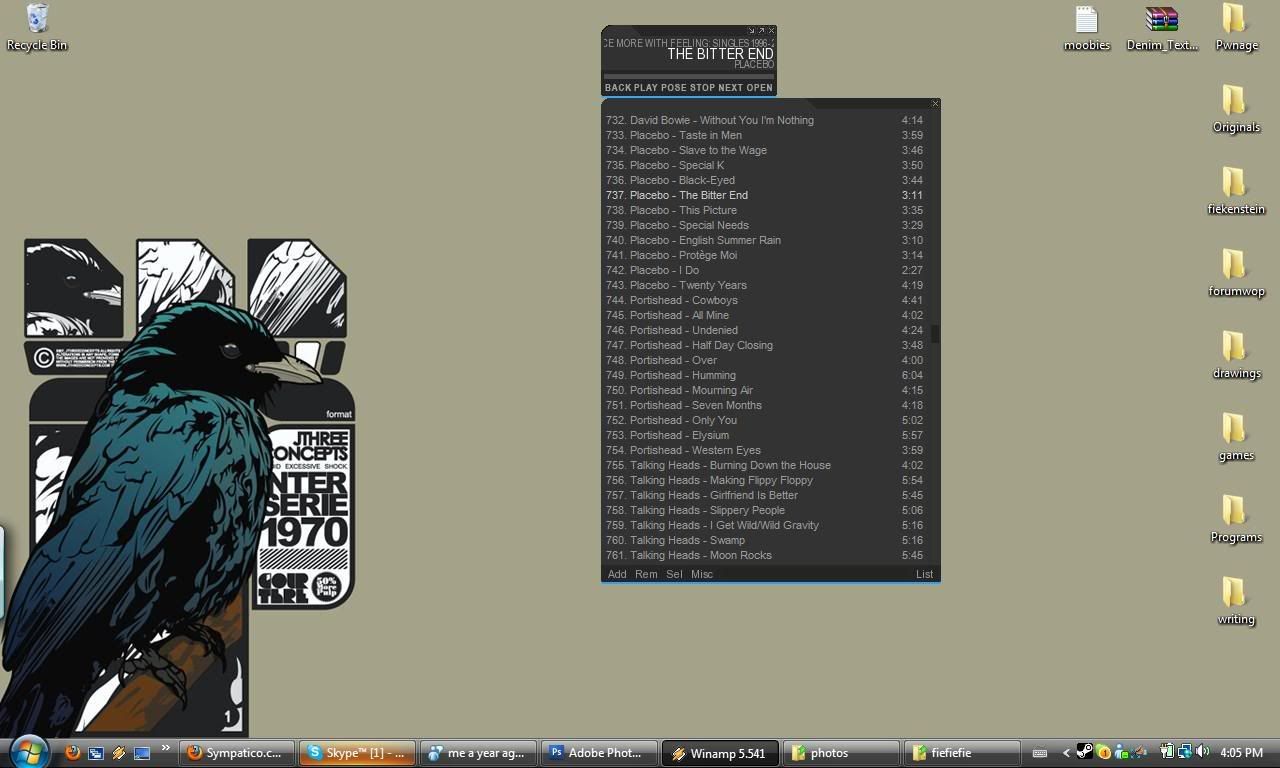Screen dimensions: 1280x768
Task: Switch to the photos folder taskbar button
Action: pyautogui.click(x=841, y=753)
